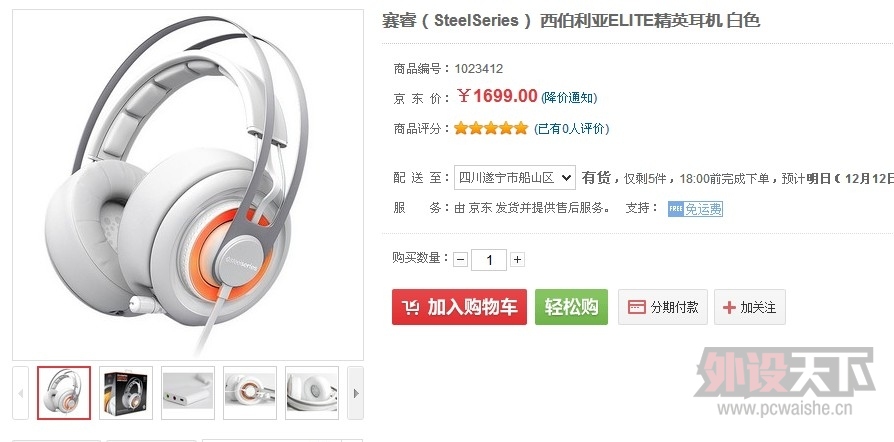894x442 pixels.
Task: Select the fourth headset side-view thumbnail
Action: click(x=250, y=393)
